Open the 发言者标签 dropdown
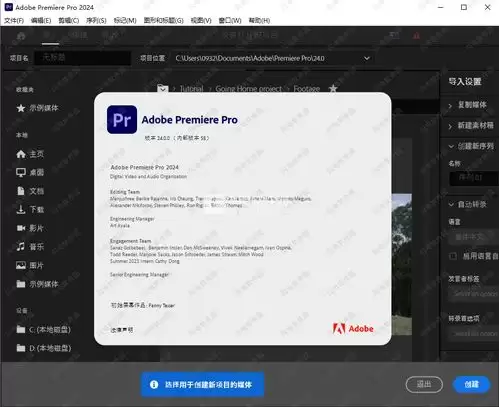The width and height of the screenshot is (499, 407). point(474,294)
